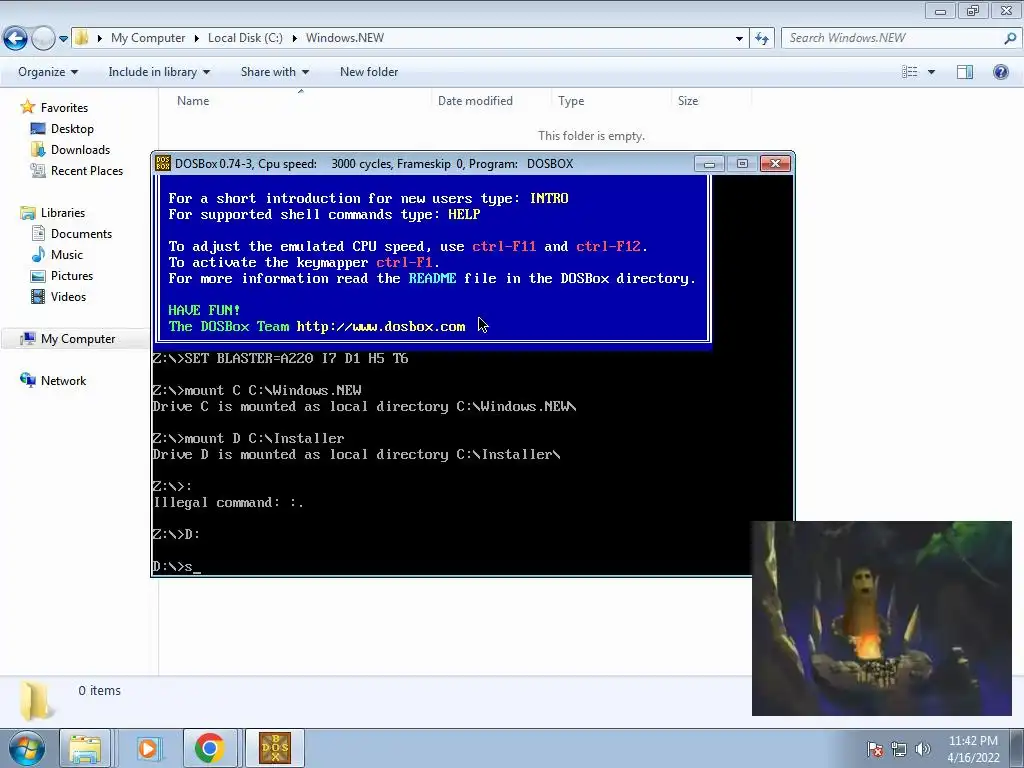Select Network in navigation pane
The width and height of the screenshot is (1024, 768).
(54, 380)
